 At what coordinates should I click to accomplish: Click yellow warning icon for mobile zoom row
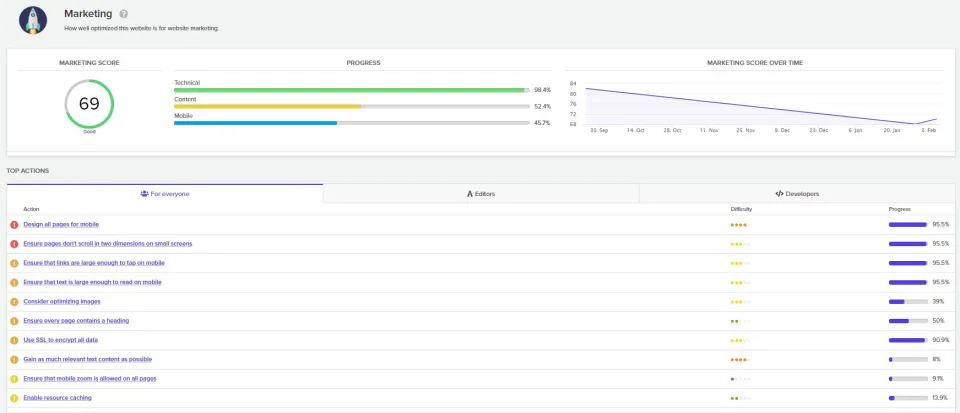tap(14, 379)
